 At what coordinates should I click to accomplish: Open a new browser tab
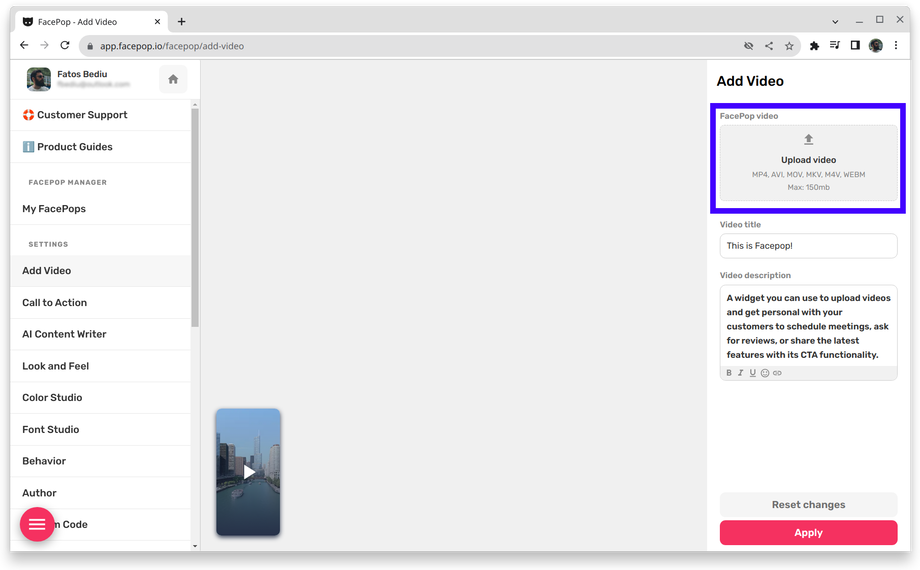coord(182,22)
